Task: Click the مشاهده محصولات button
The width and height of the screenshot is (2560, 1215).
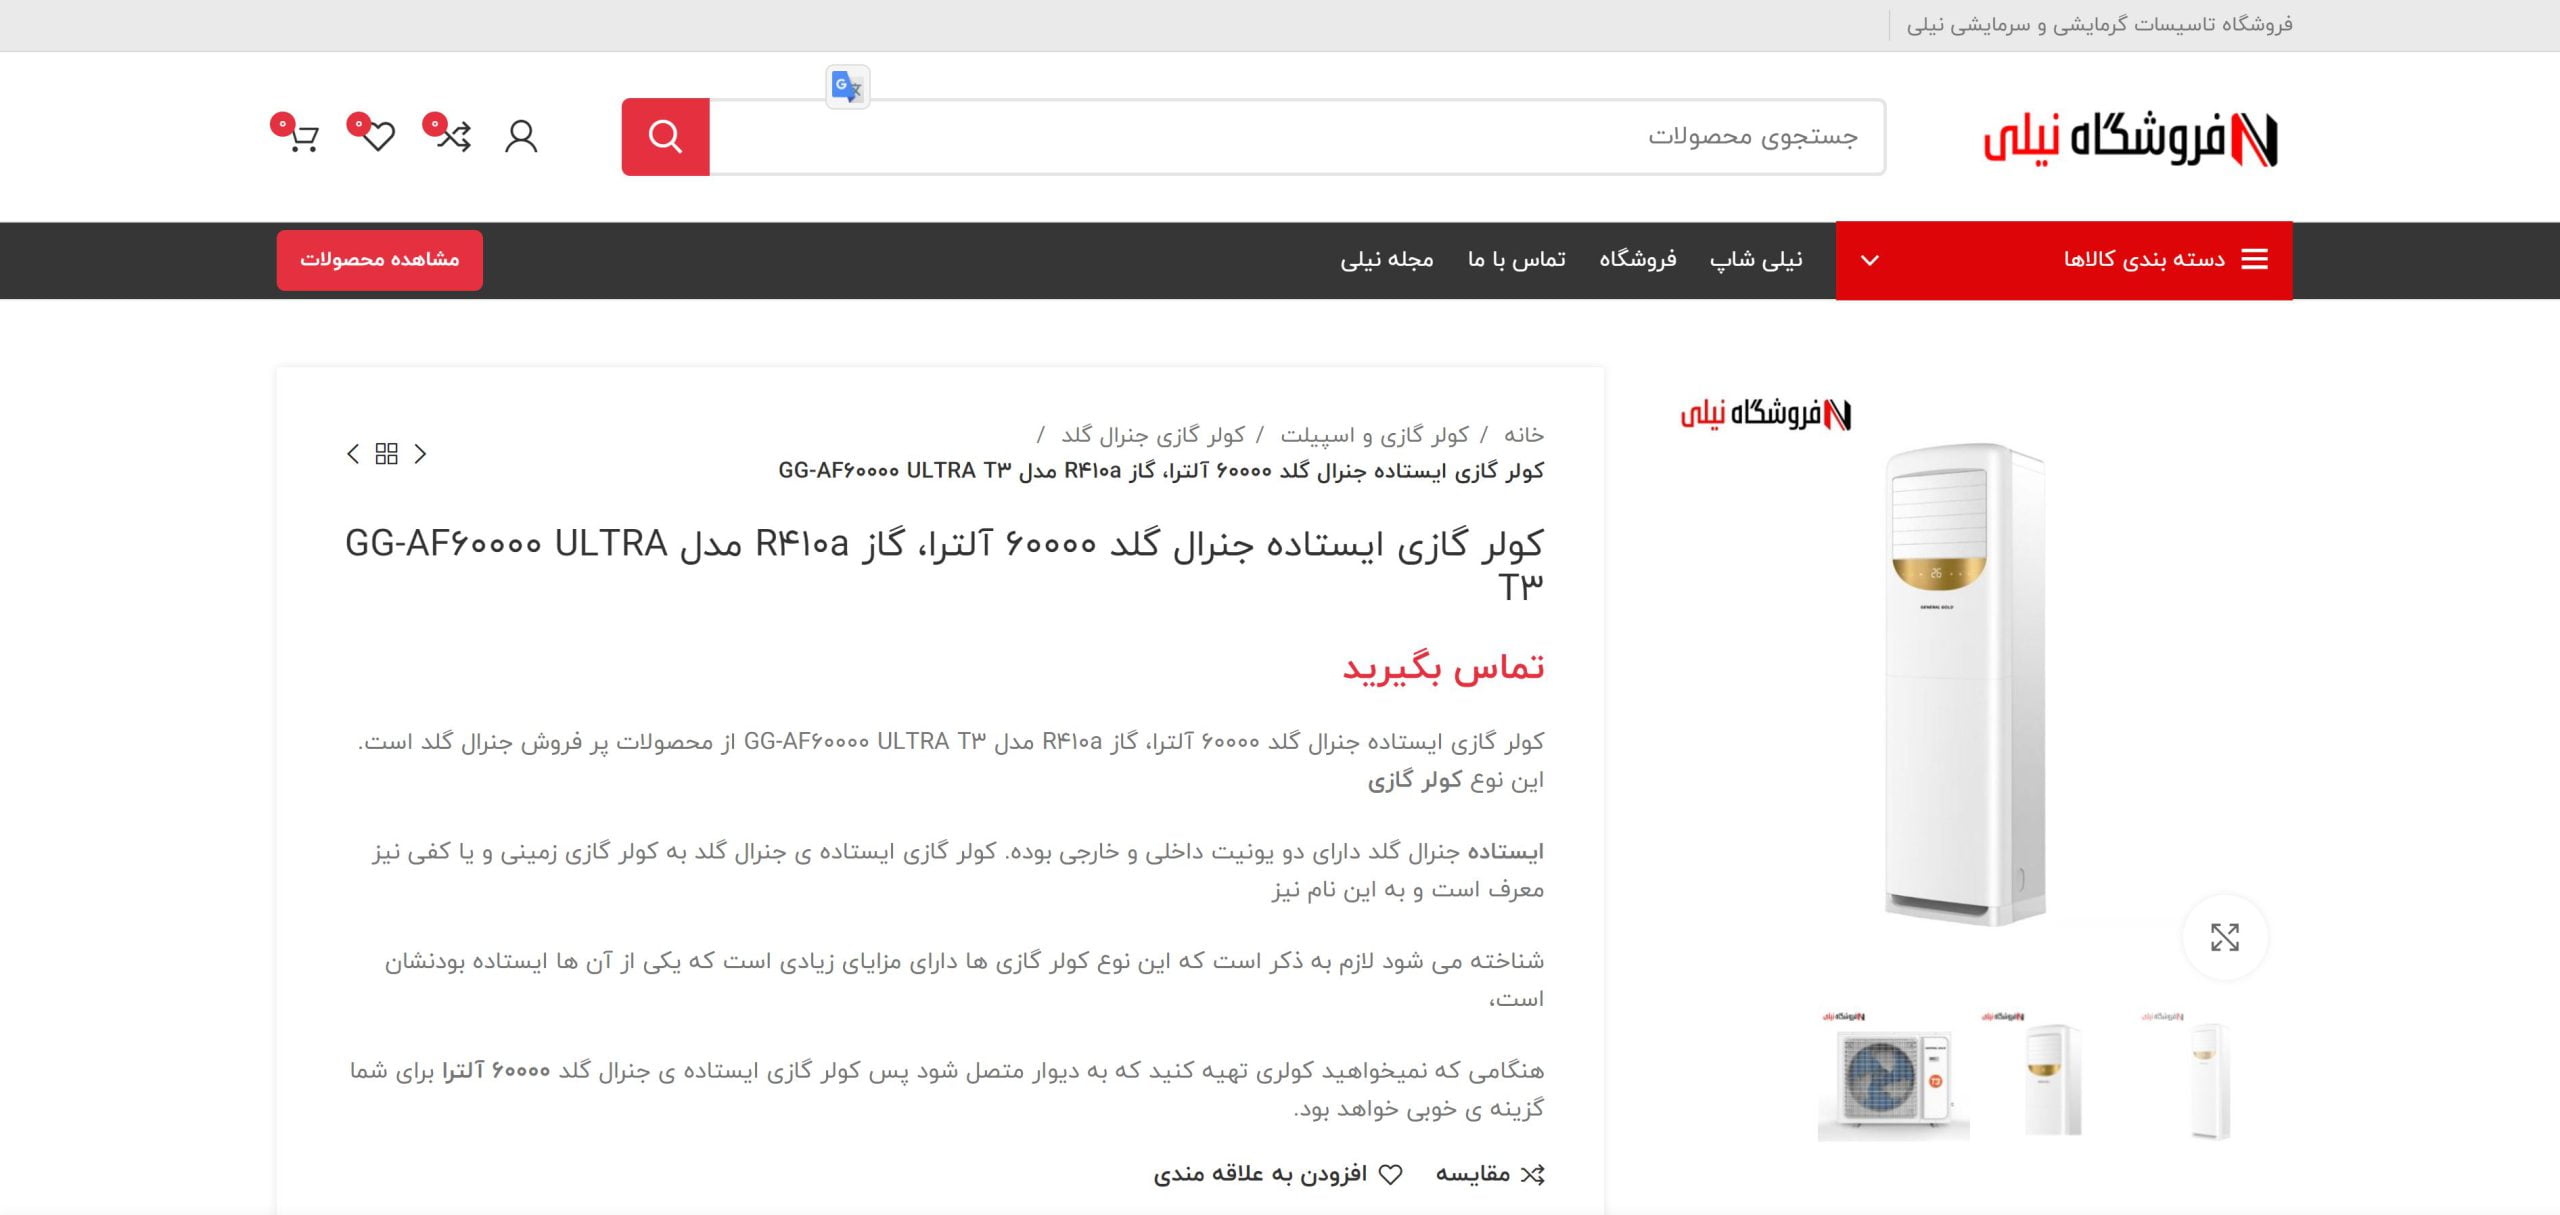Action: (380, 260)
